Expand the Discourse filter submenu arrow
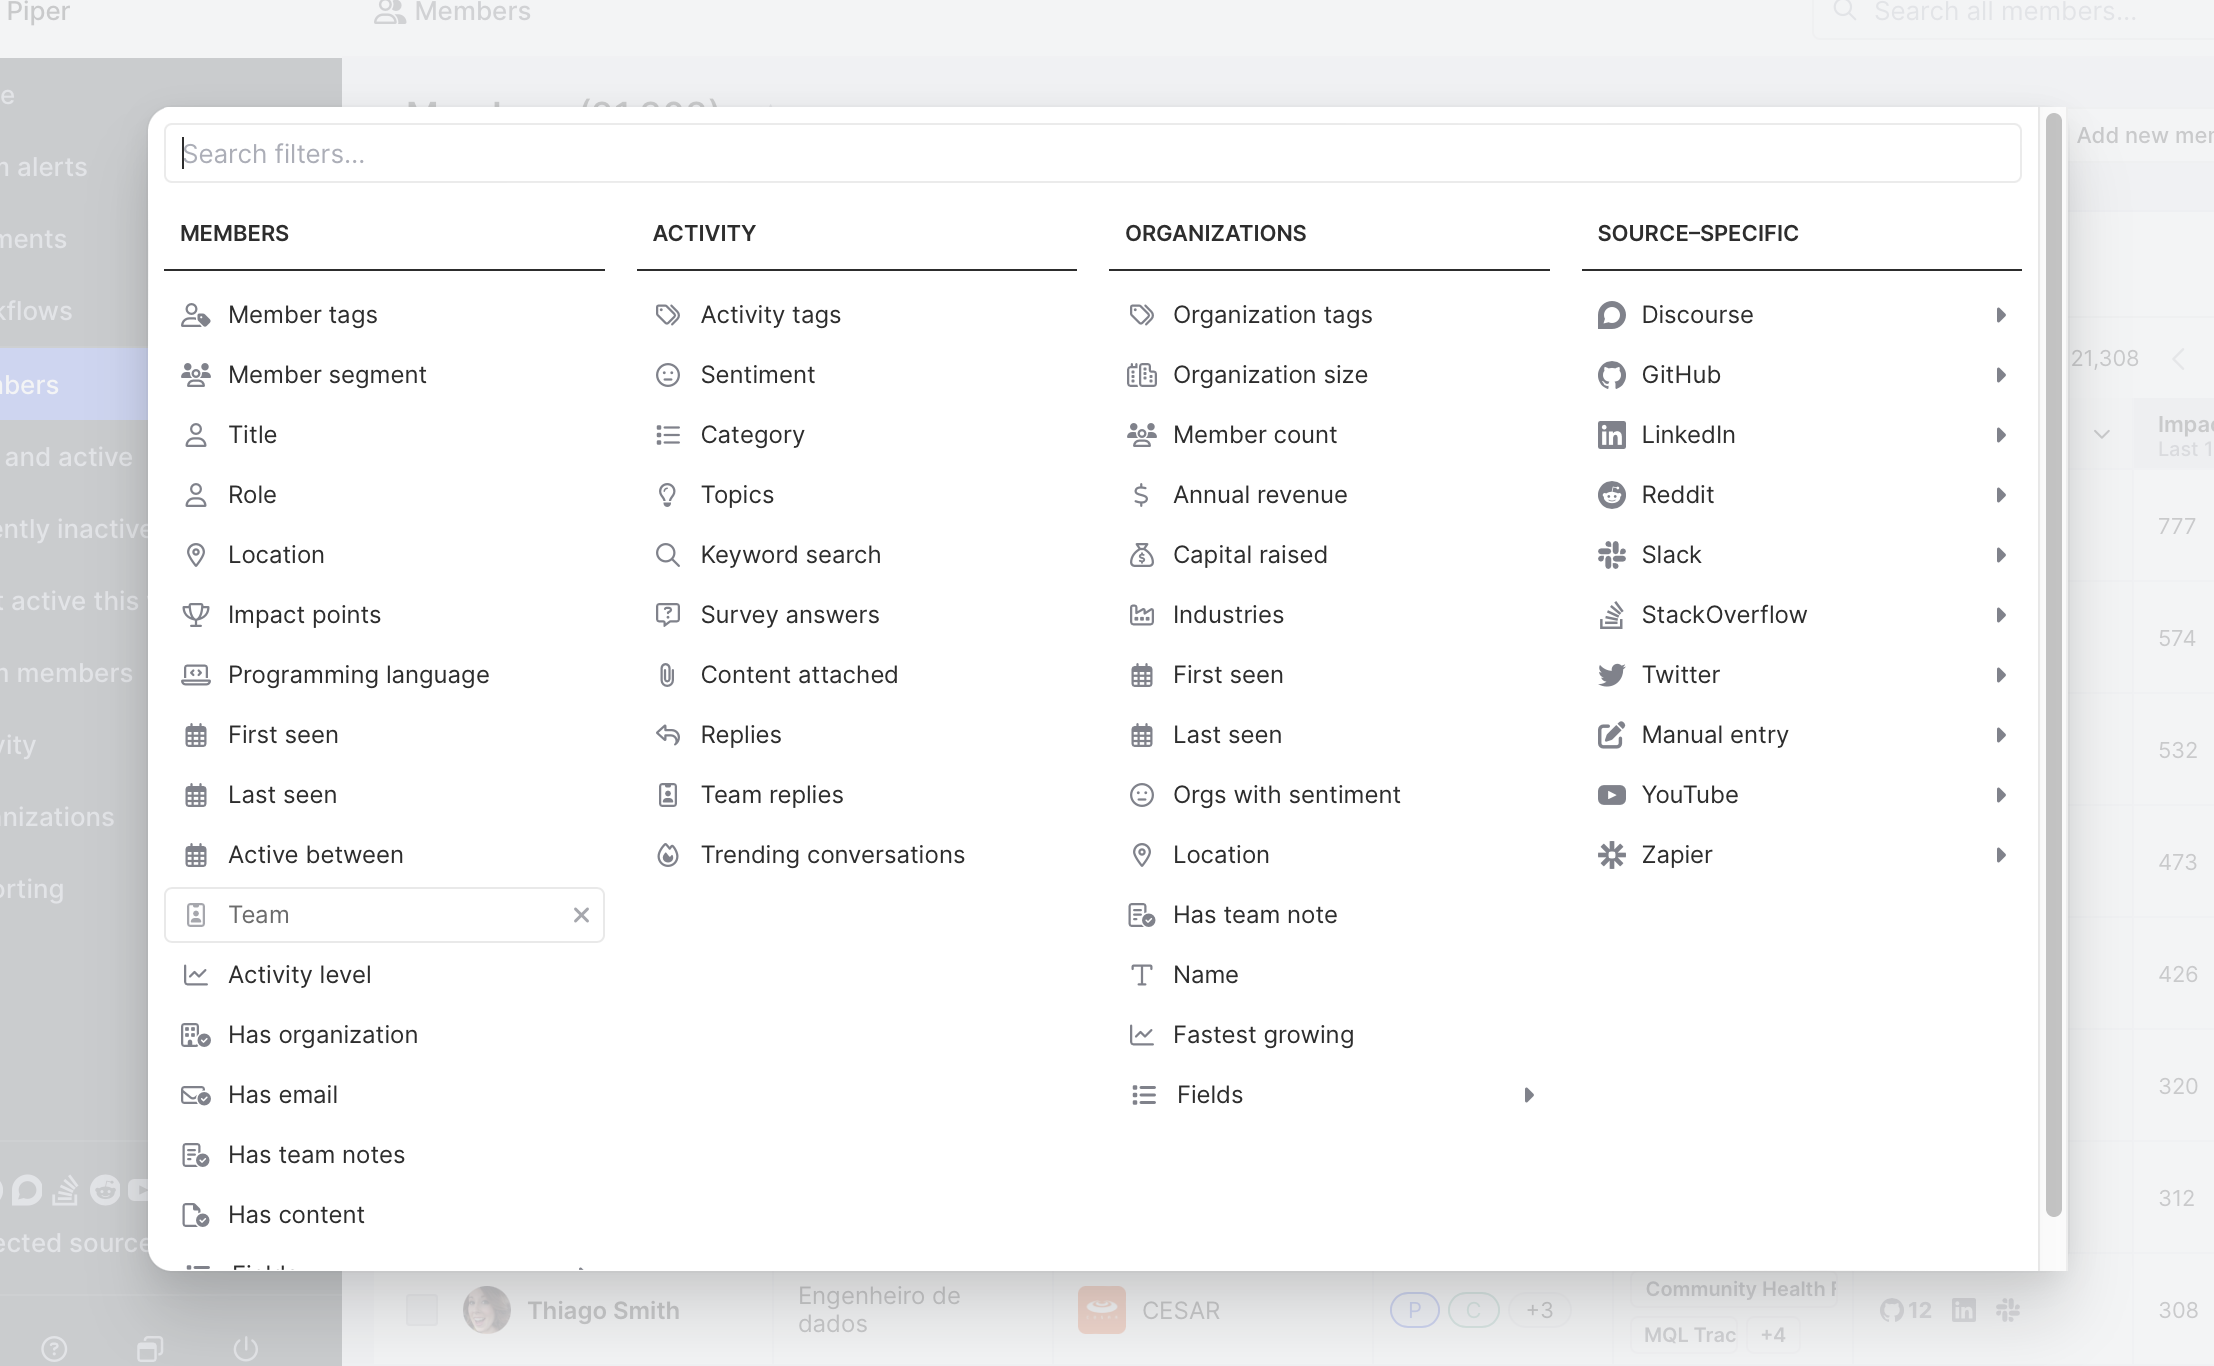This screenshot has height=1366, width=2214. 2001,315
